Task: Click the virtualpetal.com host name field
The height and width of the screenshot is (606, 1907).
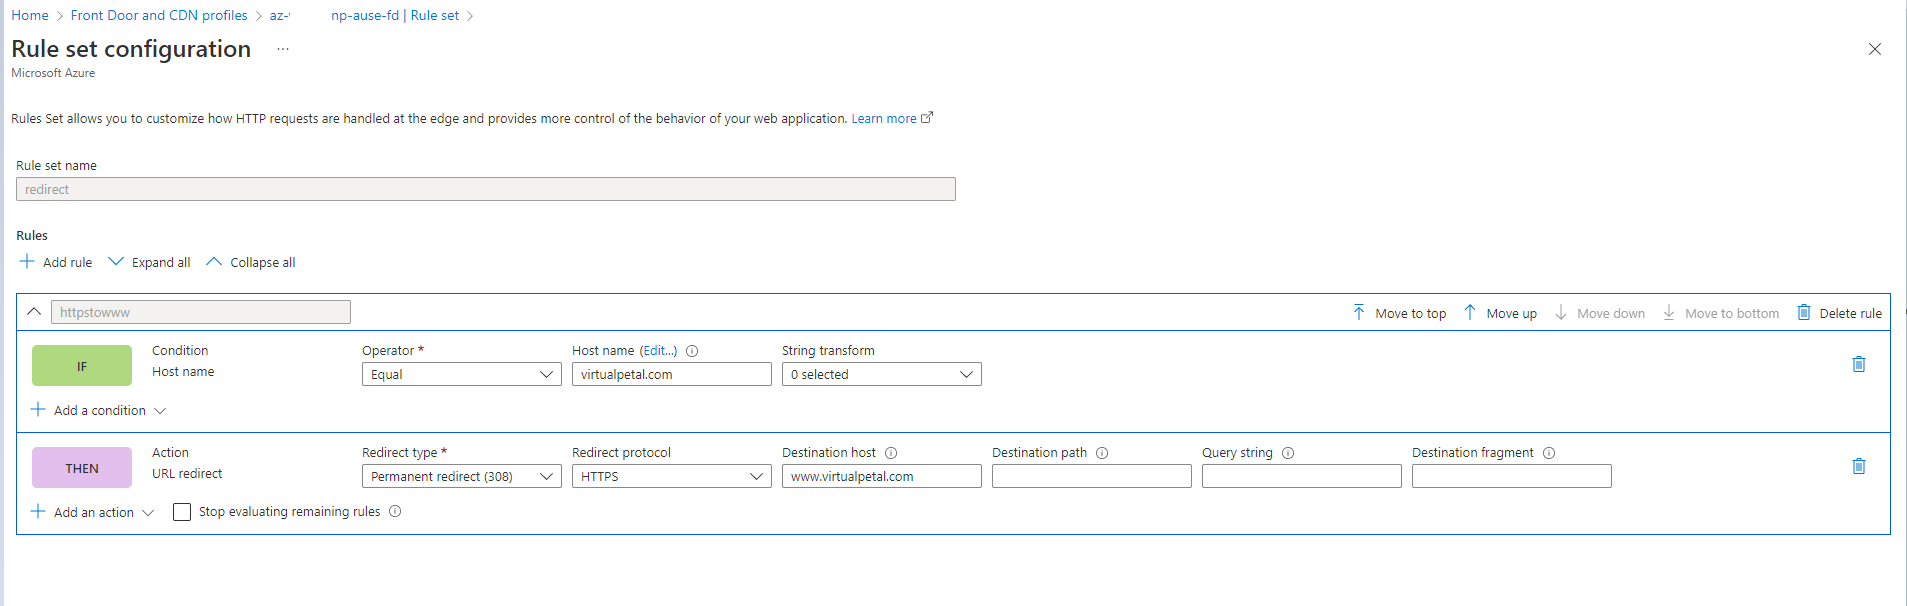Action: tap(672, 374)
